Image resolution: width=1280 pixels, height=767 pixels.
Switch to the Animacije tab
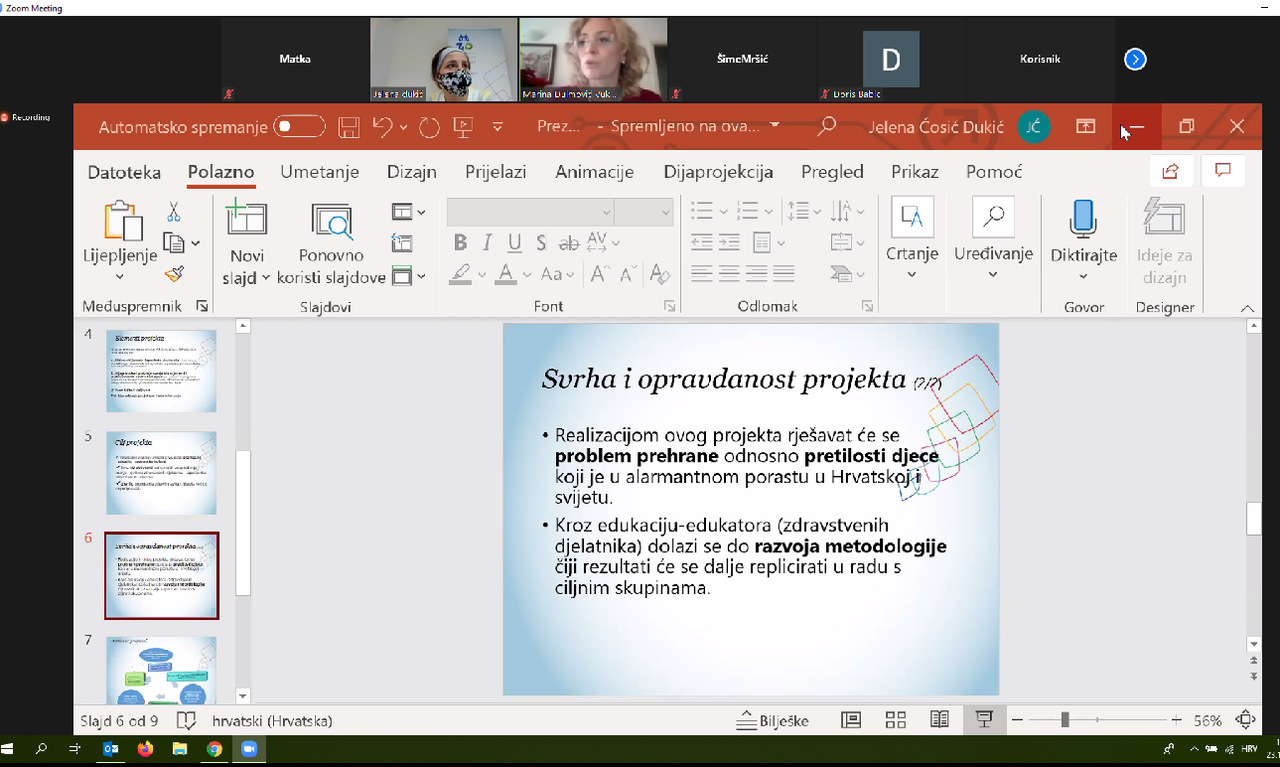pyautogui.click(x=594, y=172)
